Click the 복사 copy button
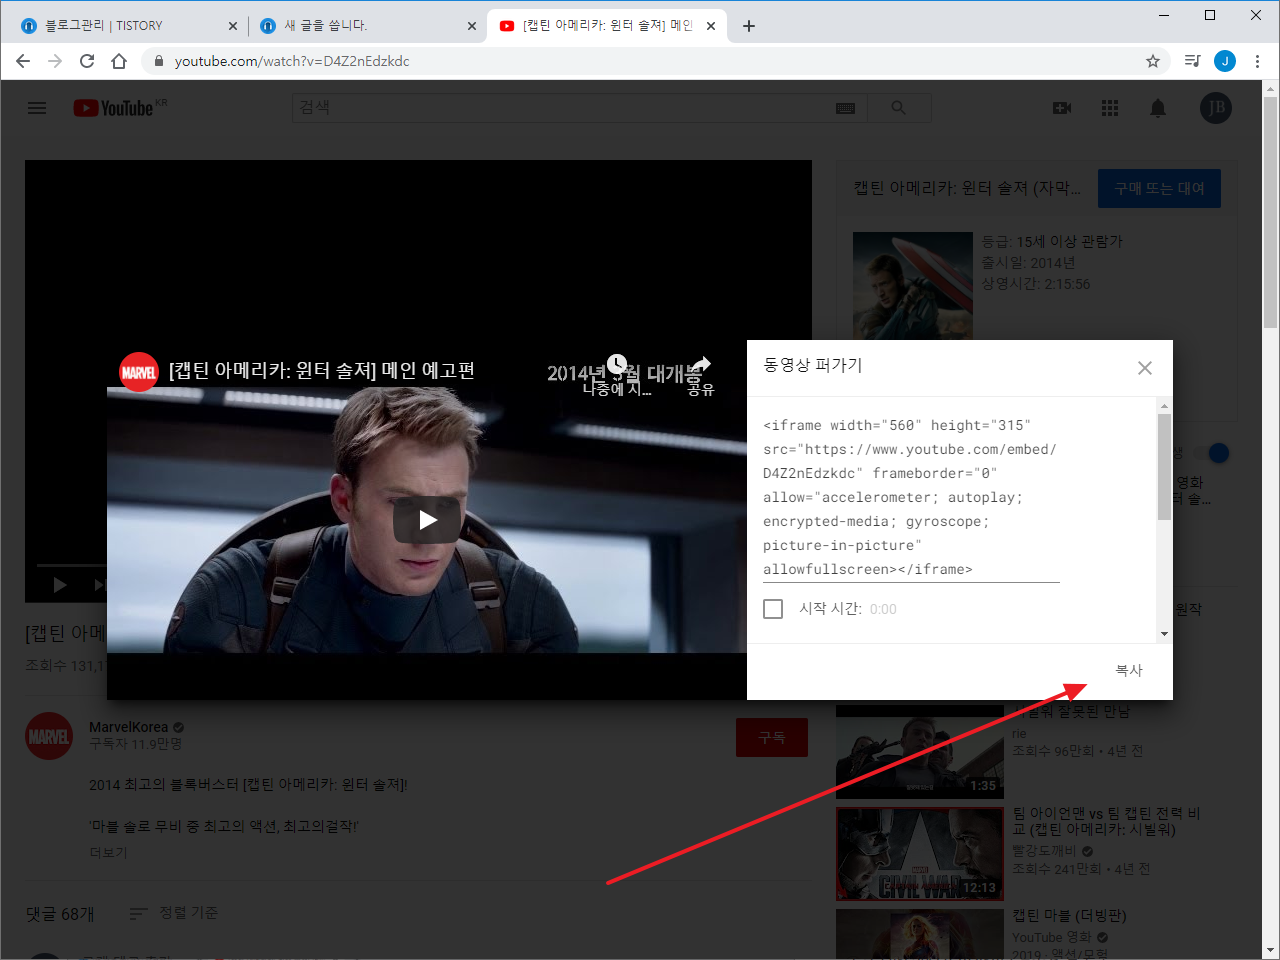The width and height of the screenshot is (1280, 960). 1129,670
